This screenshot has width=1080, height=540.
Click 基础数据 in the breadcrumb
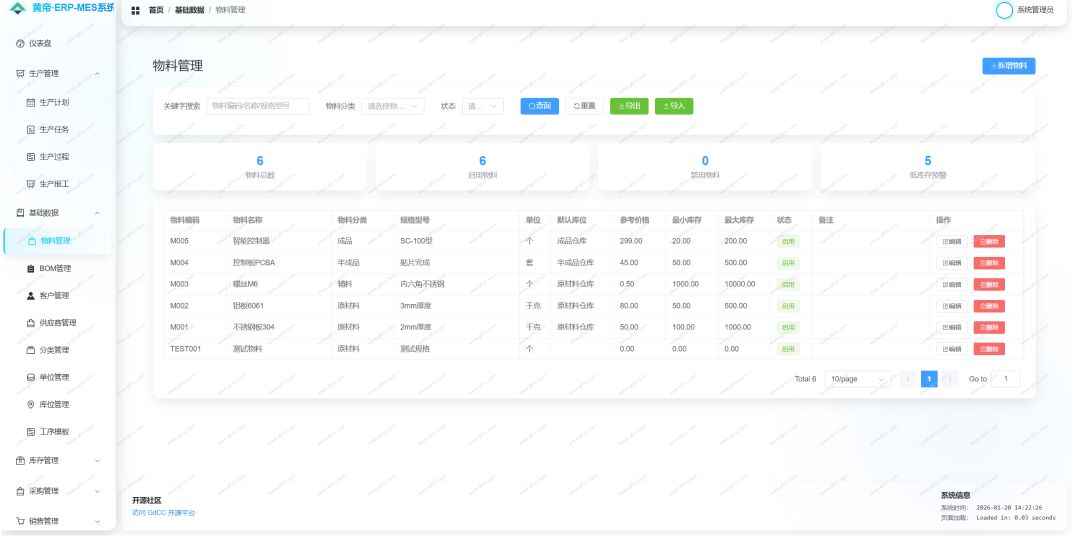[x=189, y=10]
